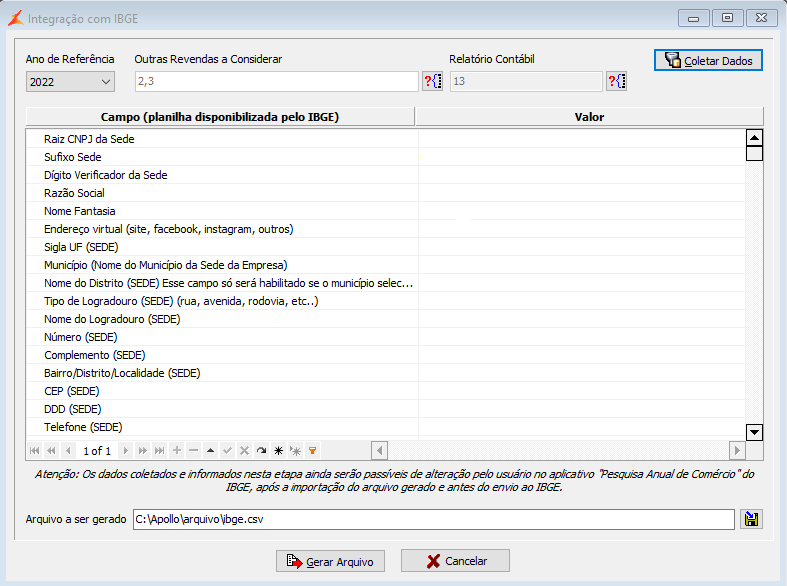Select the CEP (SEDE) row
The height and width of the screenshot is (586, 787).
coord(385,391)
